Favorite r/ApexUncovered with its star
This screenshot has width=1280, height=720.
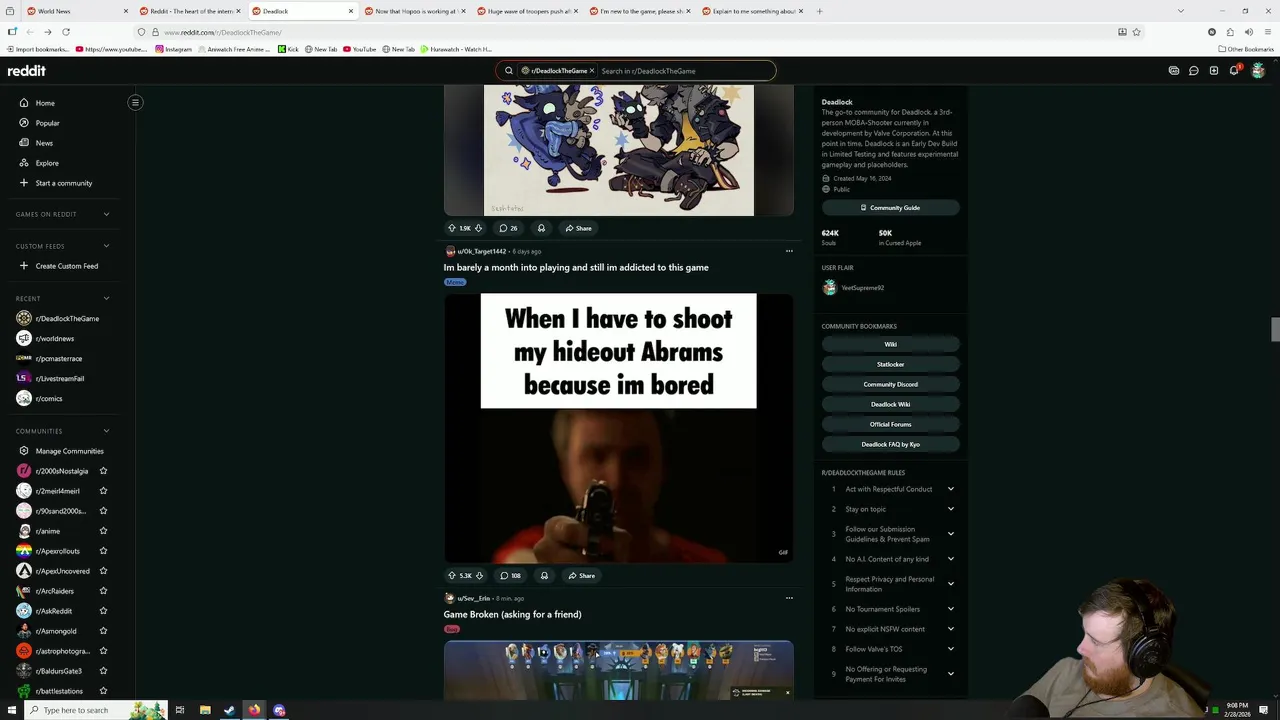pos(103,571)
